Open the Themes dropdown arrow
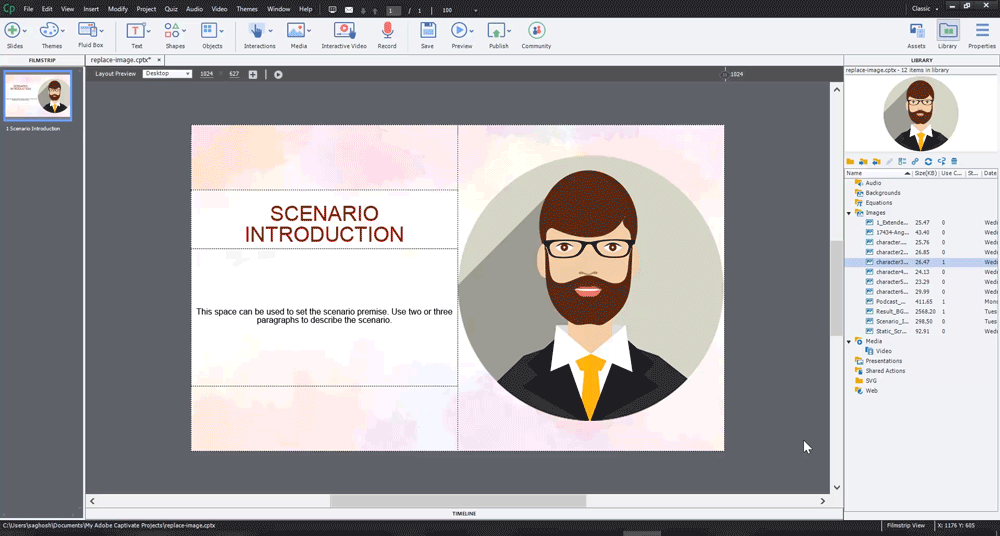The height and width of the screenshot is (536, 1000). tap(62, 31)
